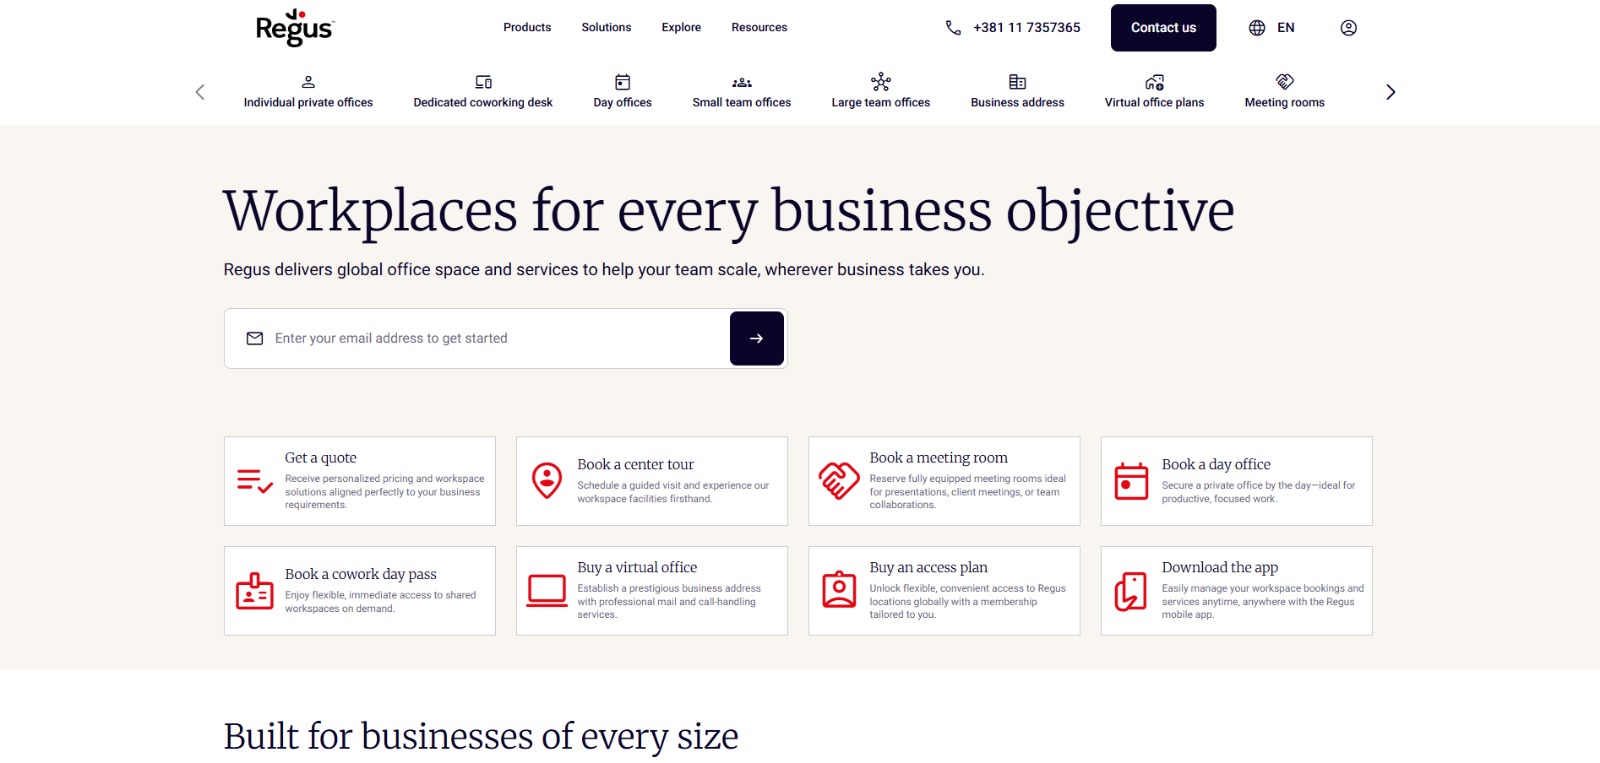Click the 'Establish a prestigious business address' description
This screenshot has width=1600, height=763.
[669, 602]
